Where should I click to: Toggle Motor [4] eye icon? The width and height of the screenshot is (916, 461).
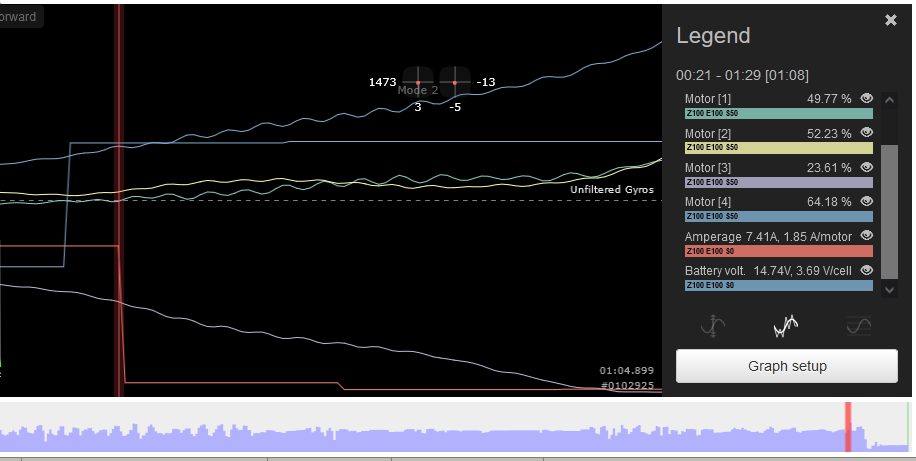coord(867,202)
